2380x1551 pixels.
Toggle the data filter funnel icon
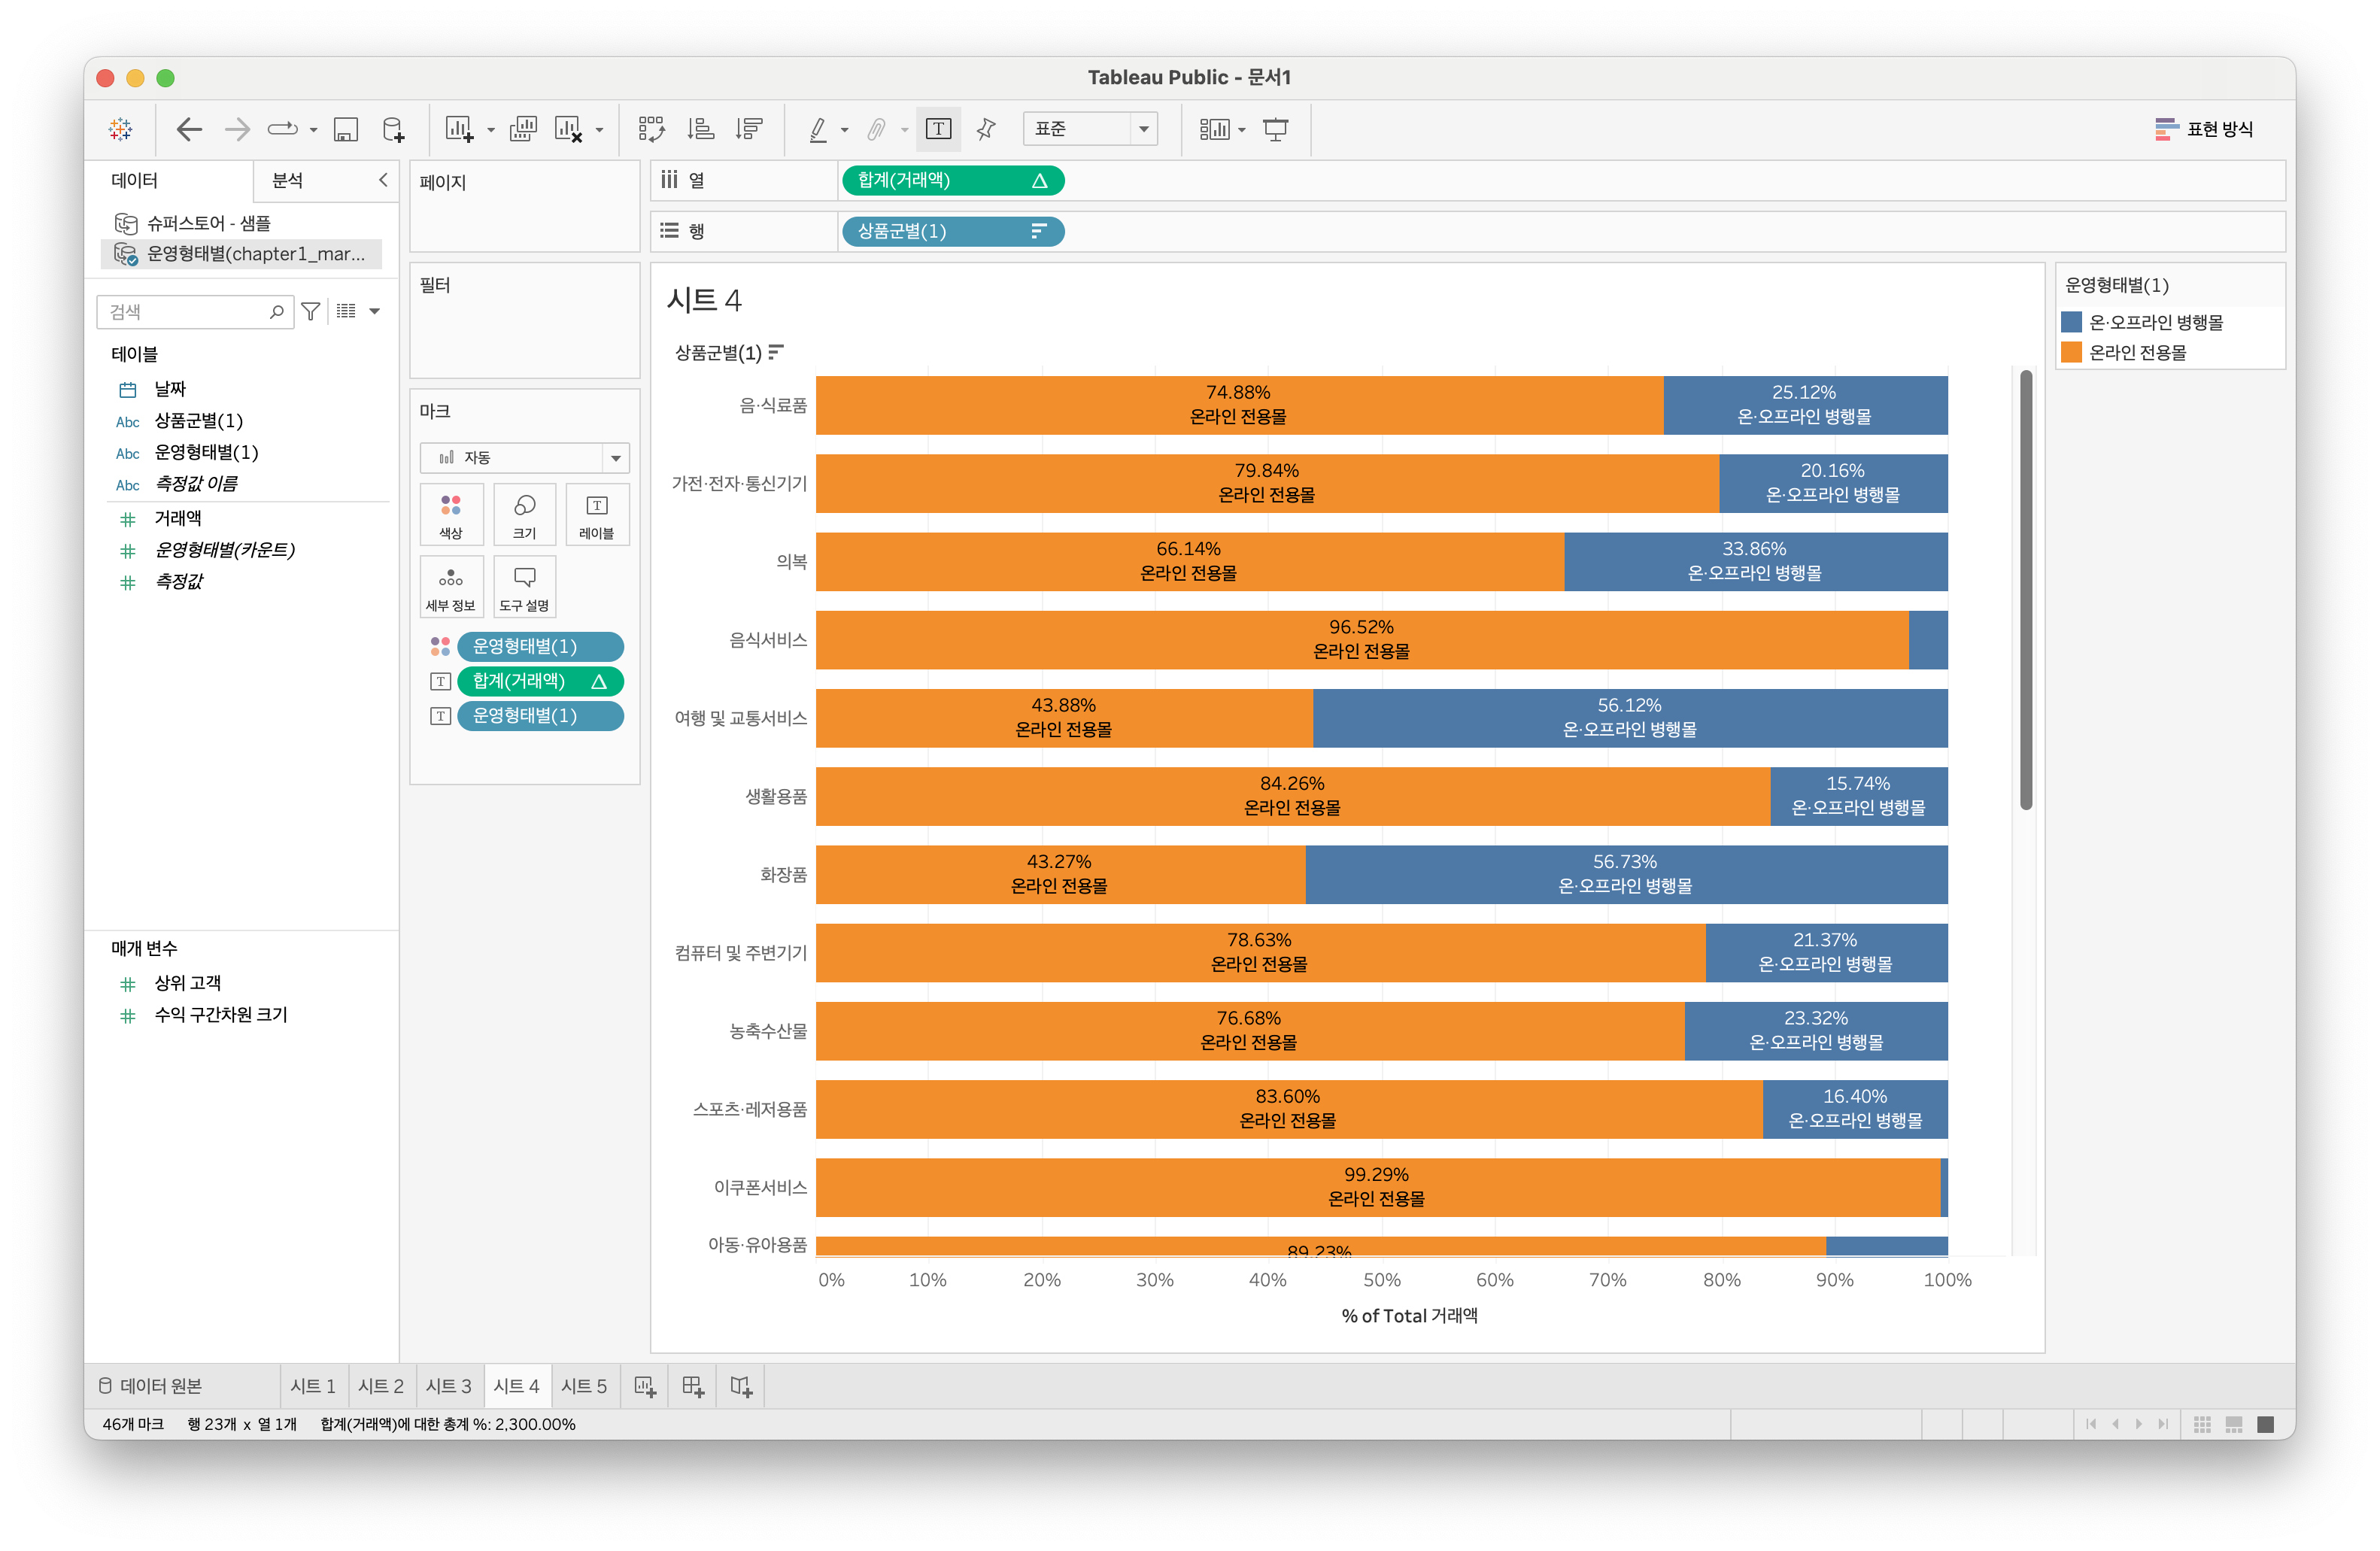point(311,312)
